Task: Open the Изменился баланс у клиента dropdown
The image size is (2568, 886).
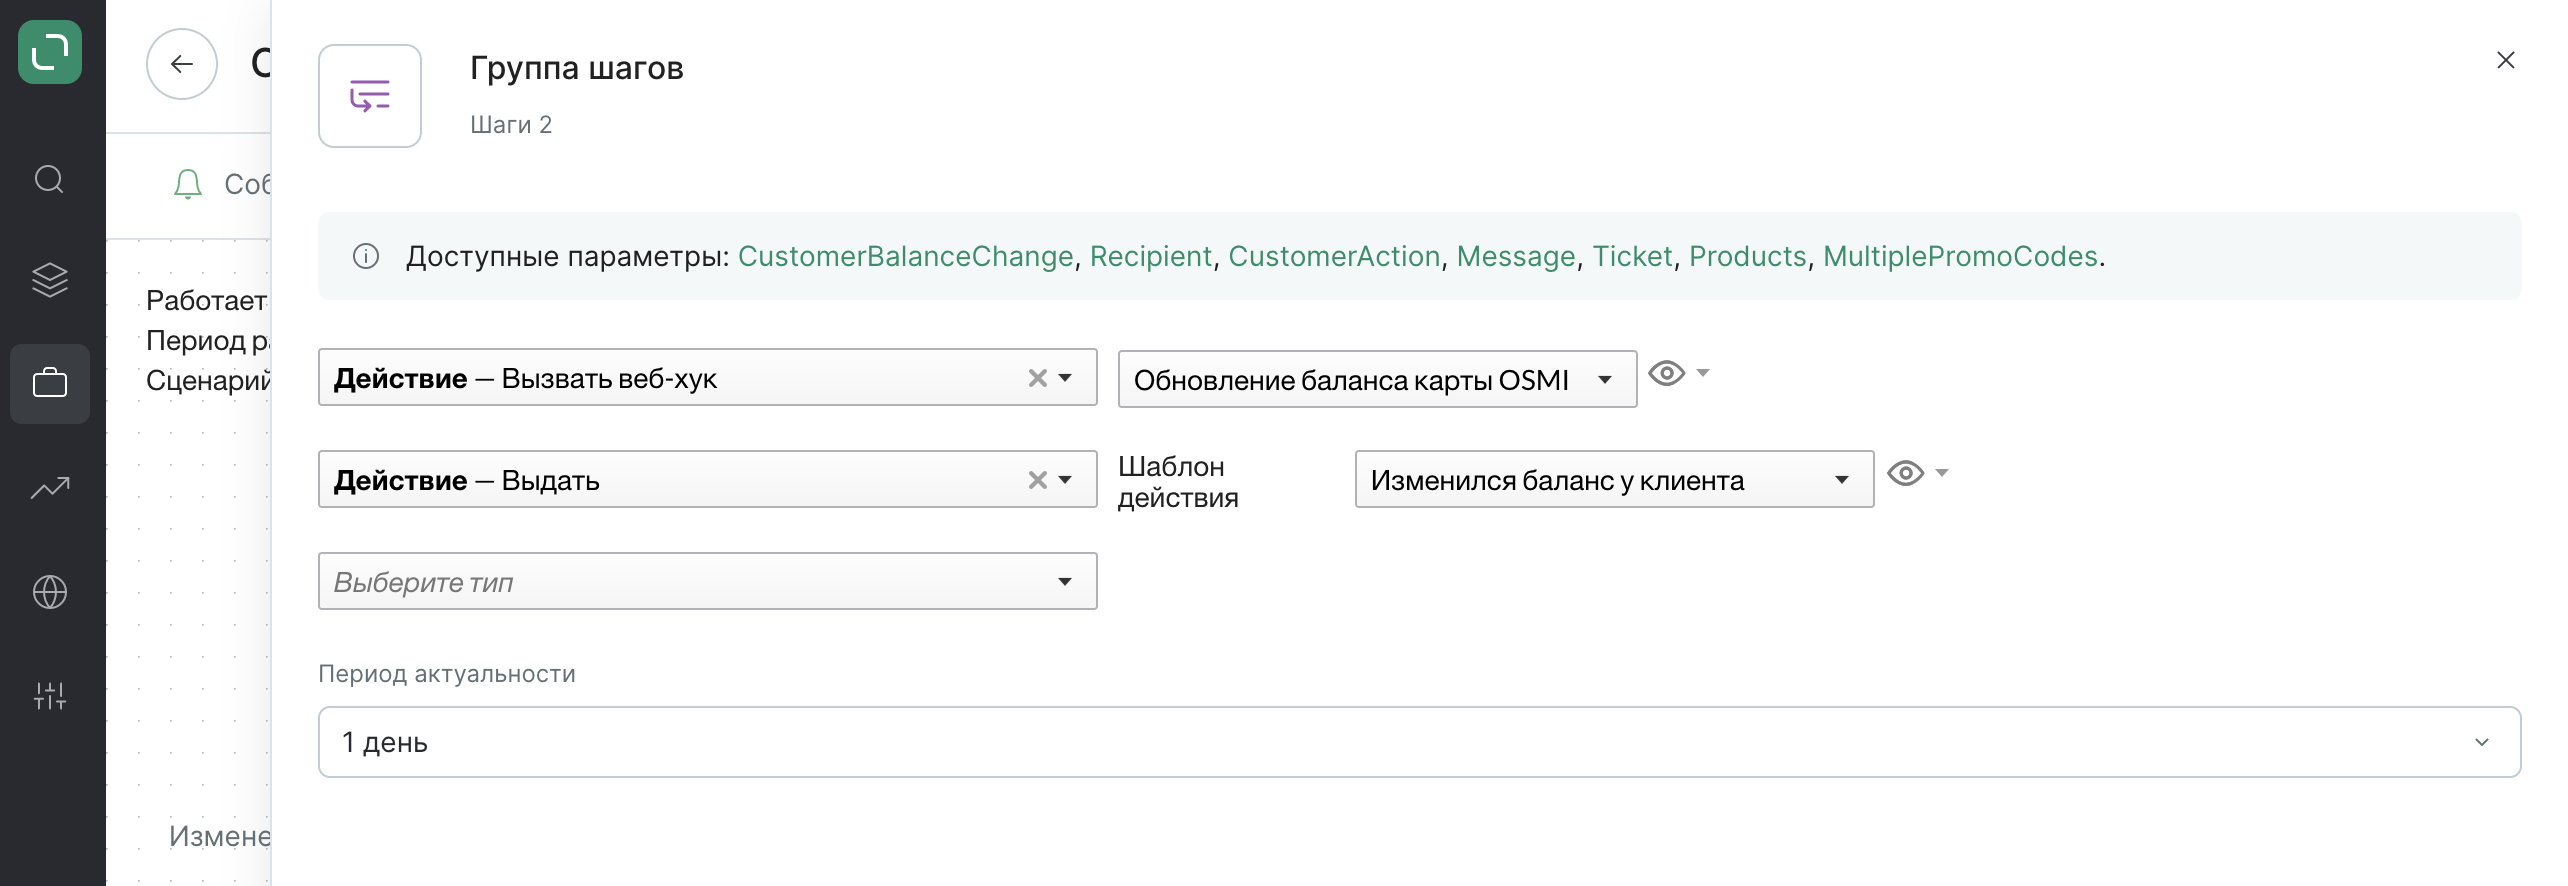Action: pos(1614,479)
